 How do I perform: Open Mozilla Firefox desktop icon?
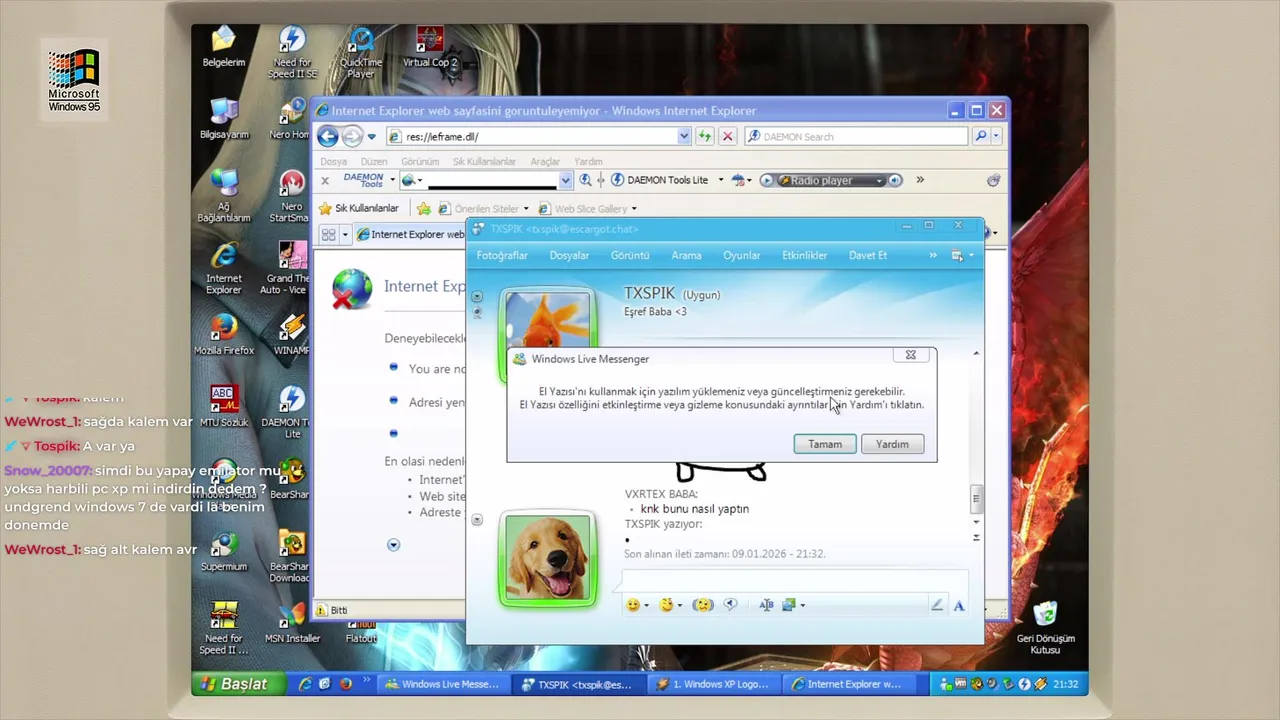[x=224, y=335]
